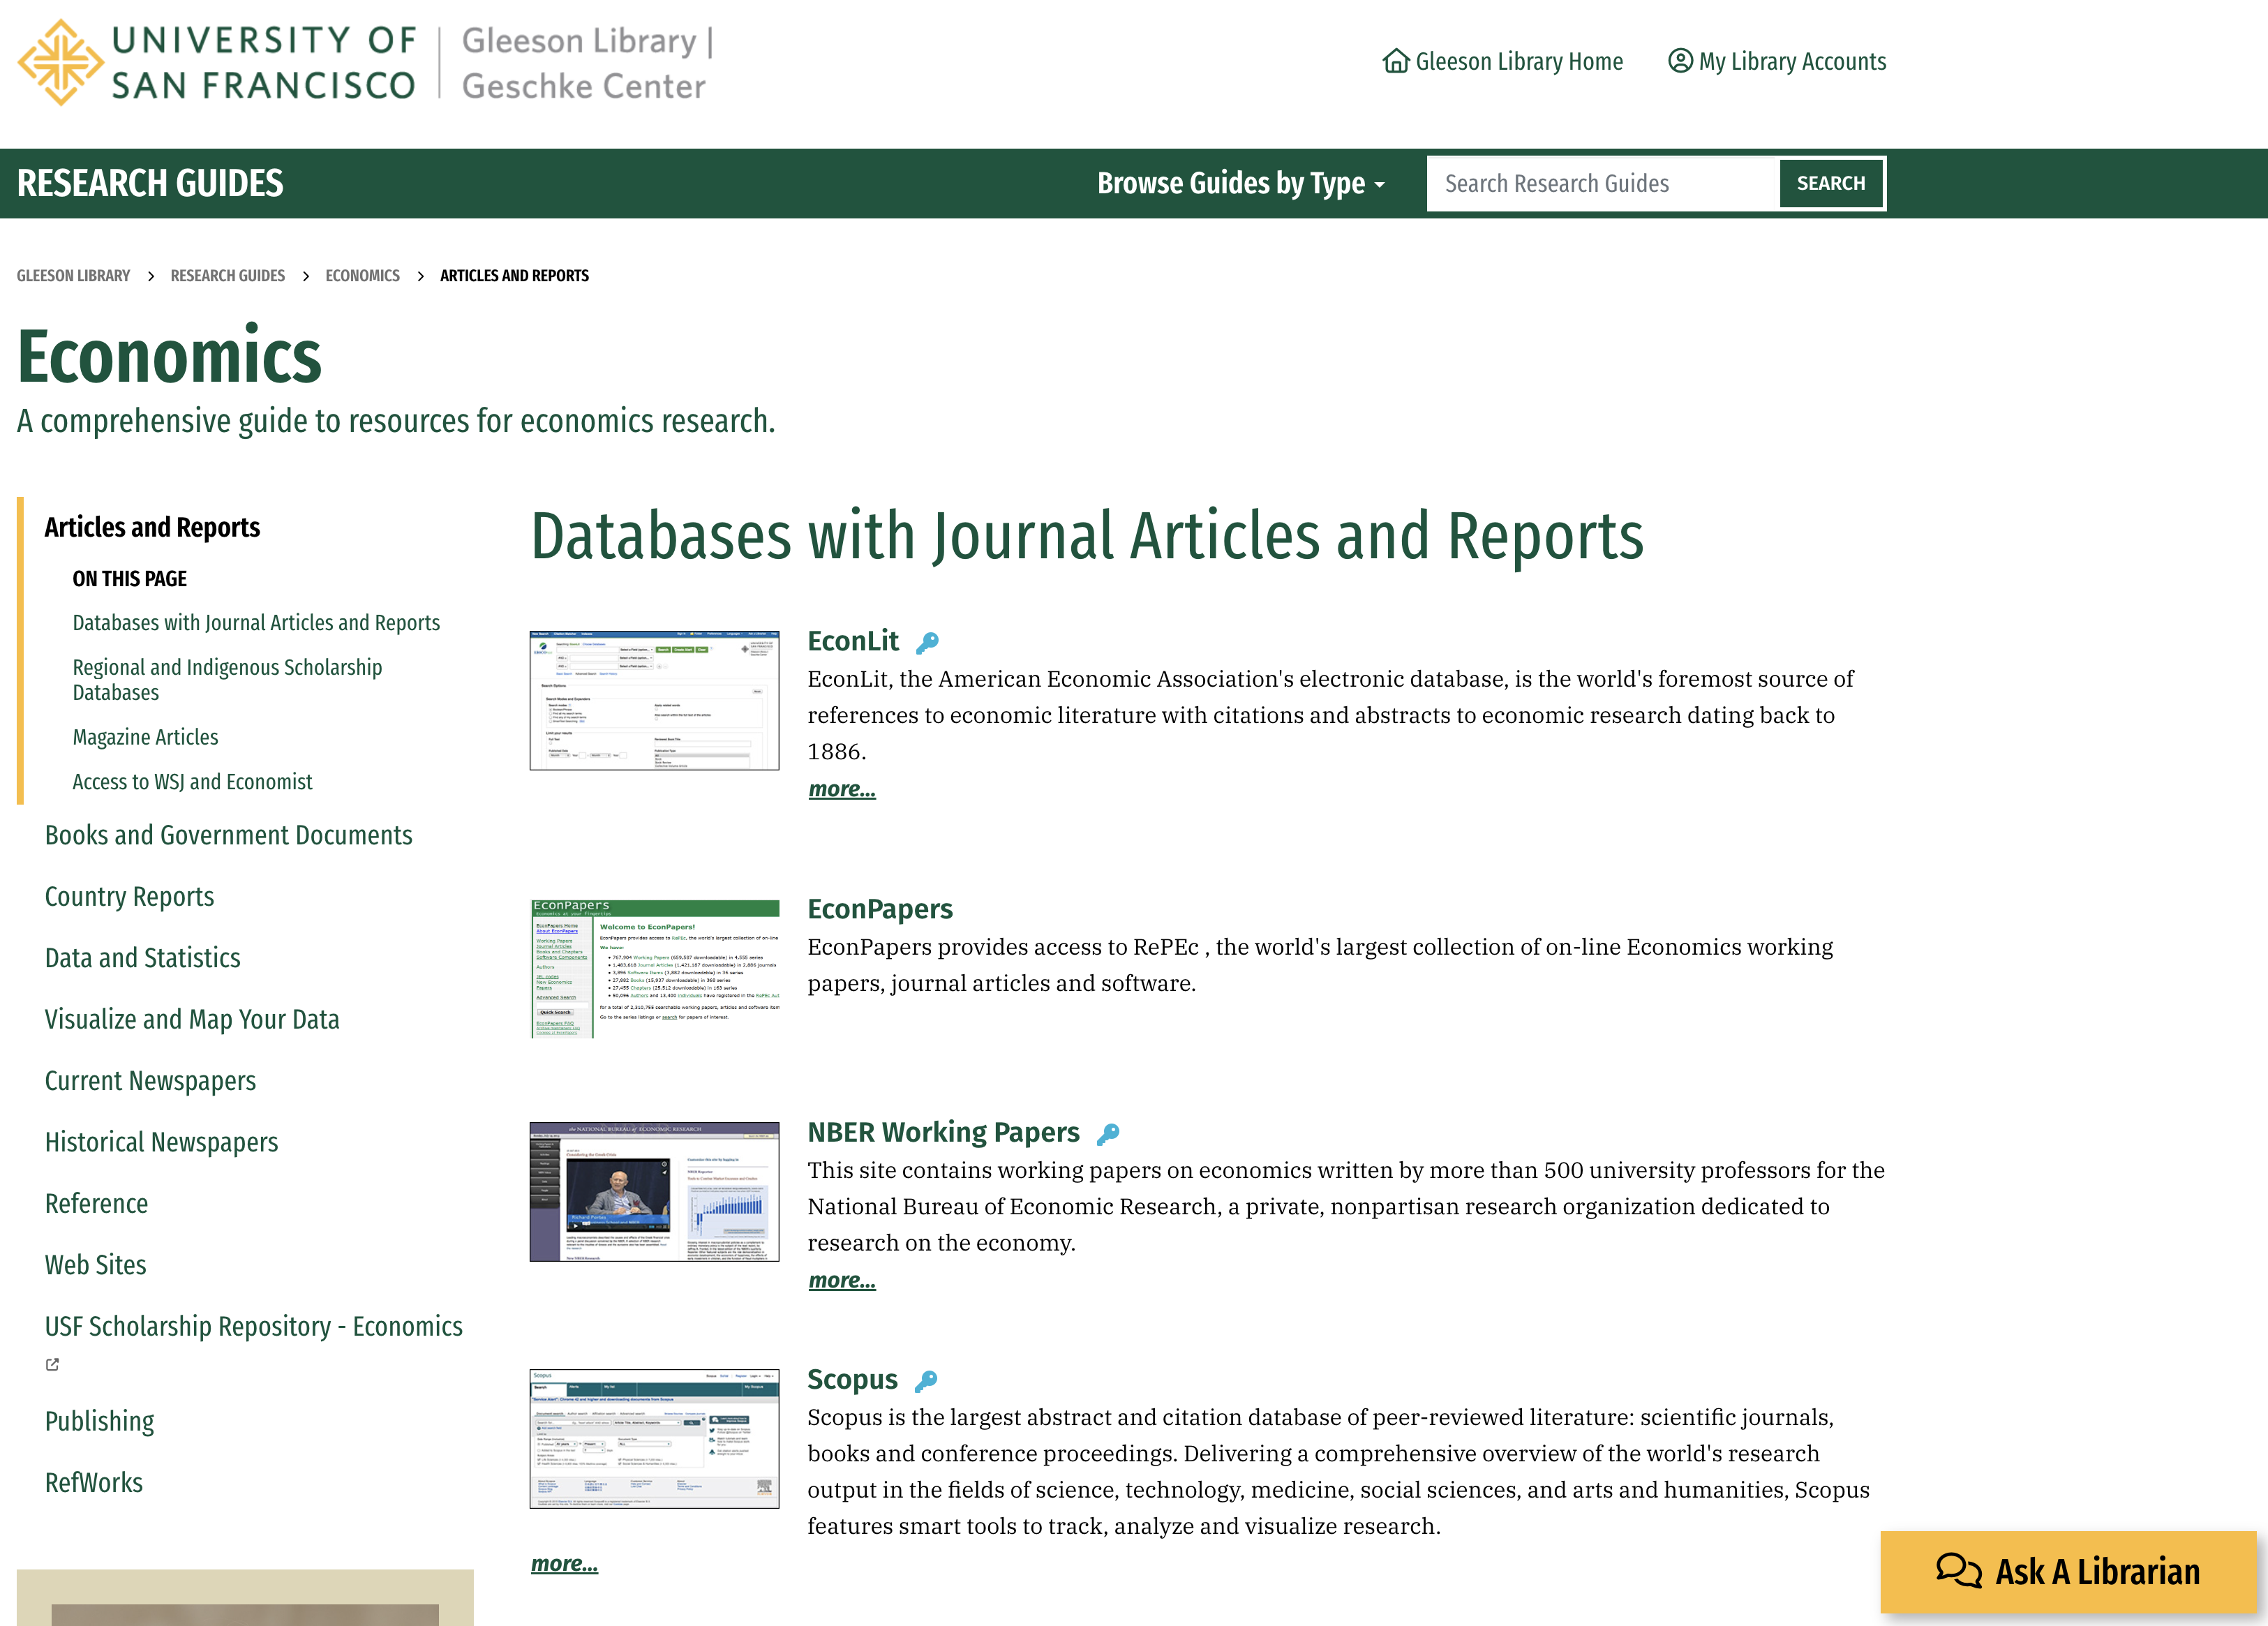Click the Search Research Guides input field
This screenshot has width=2268, height=1626.
[x=1603, y=183]
